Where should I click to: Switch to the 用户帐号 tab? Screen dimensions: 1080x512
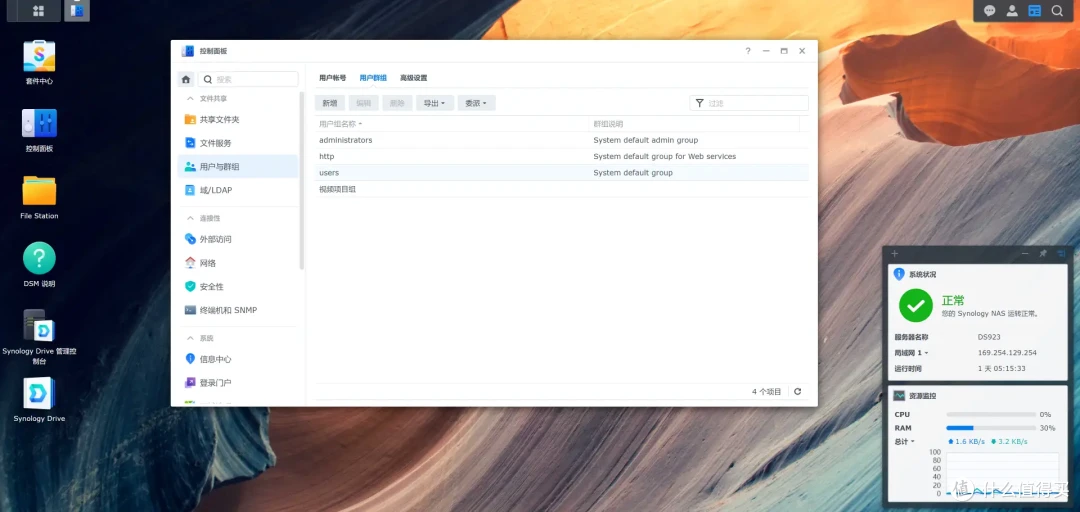pyautogui.click(x=333, y=78)
